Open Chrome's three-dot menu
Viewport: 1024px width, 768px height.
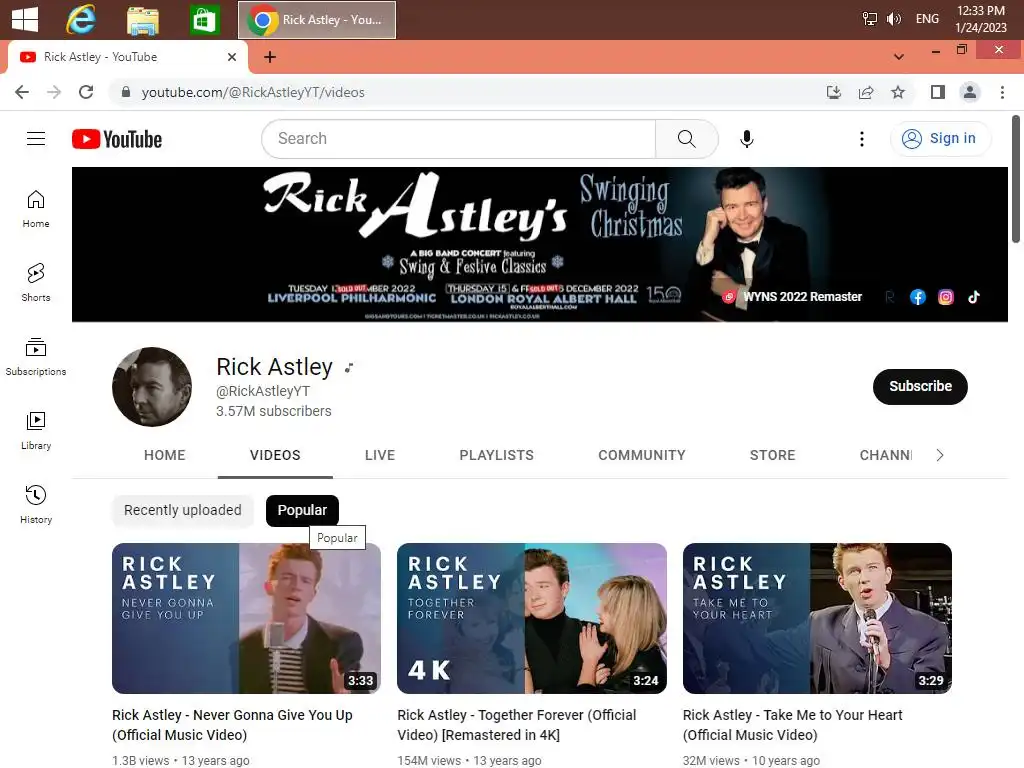coord(1002,92)
